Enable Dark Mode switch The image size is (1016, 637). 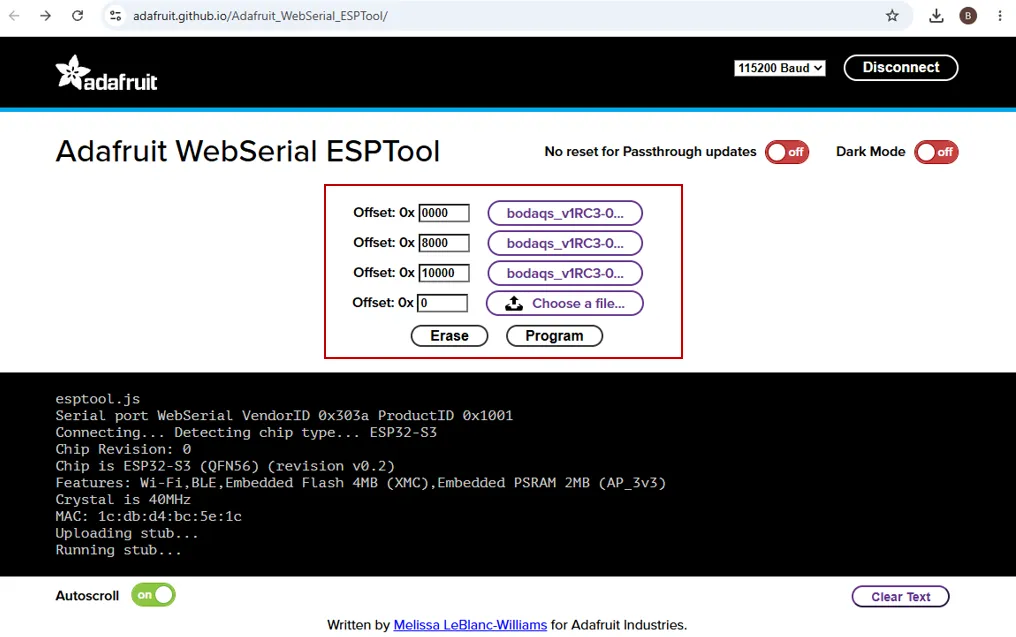coord(936,152)
